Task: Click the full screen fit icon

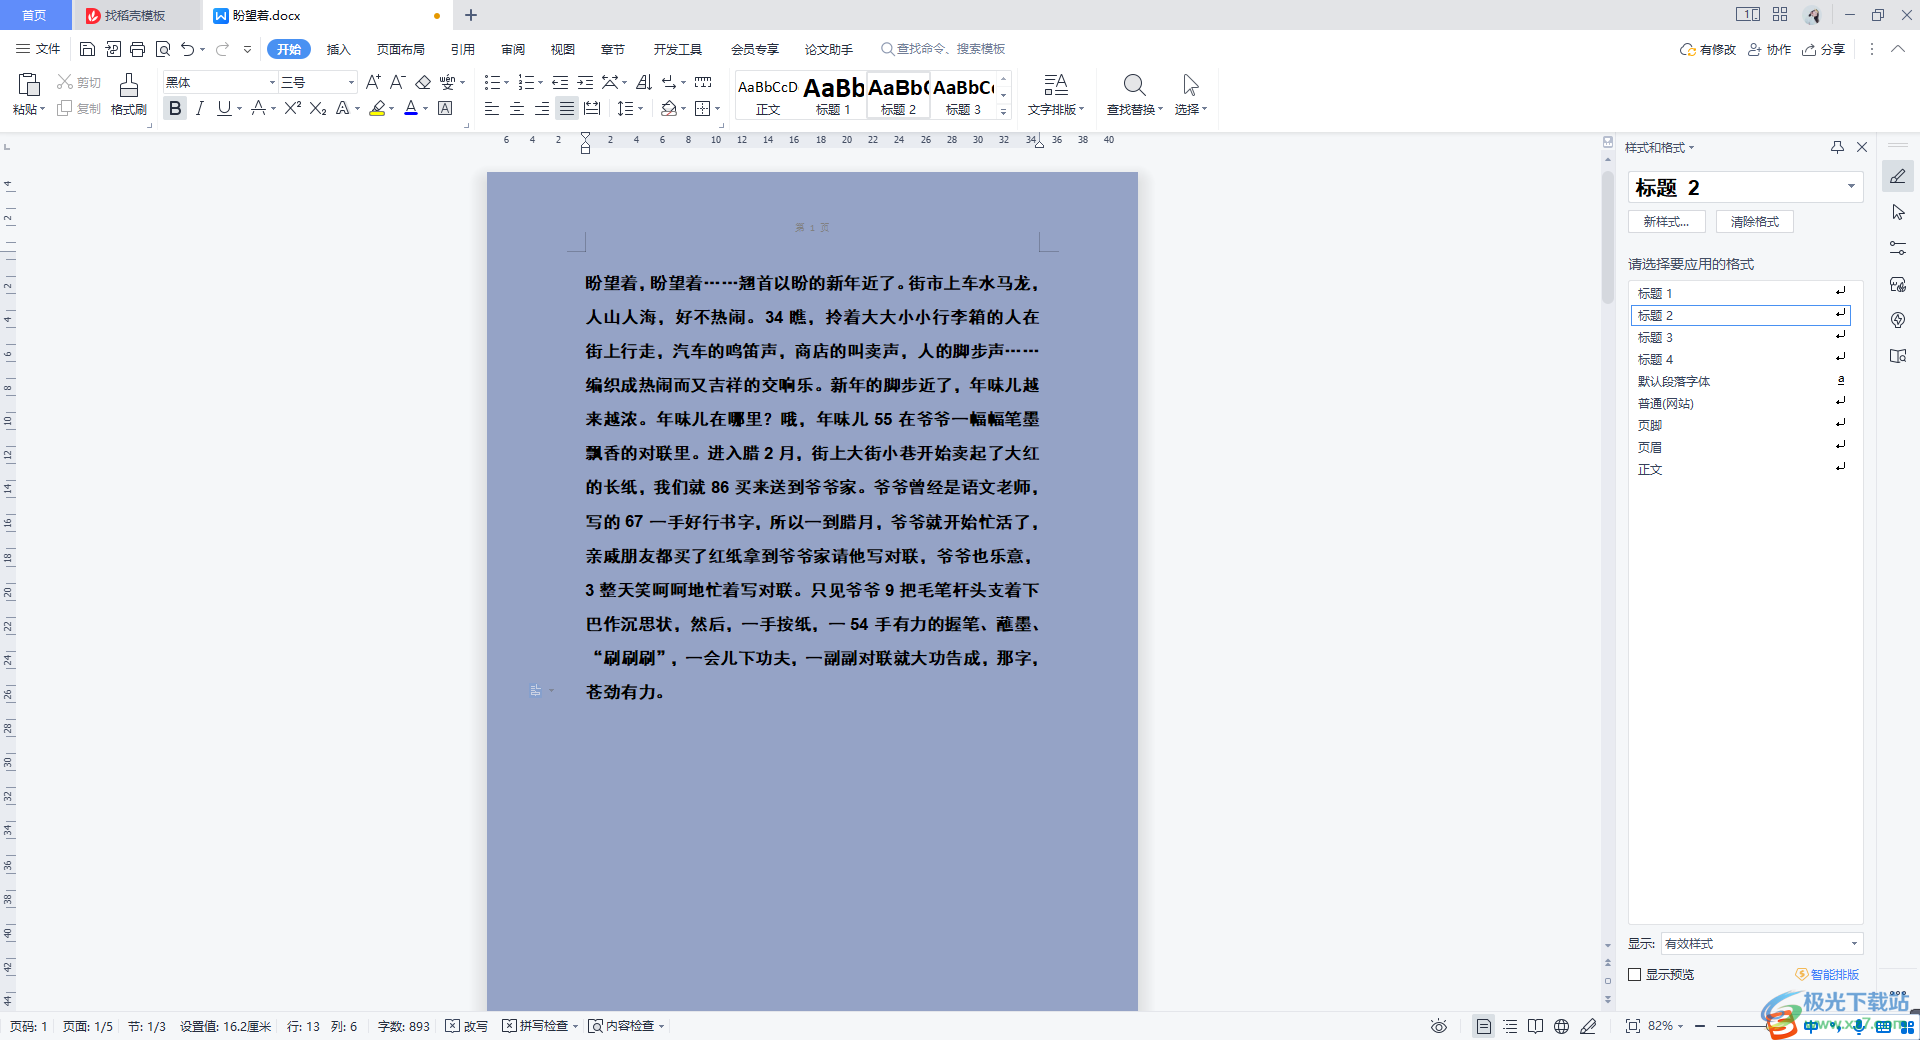Action: tap(1632, 1026)
